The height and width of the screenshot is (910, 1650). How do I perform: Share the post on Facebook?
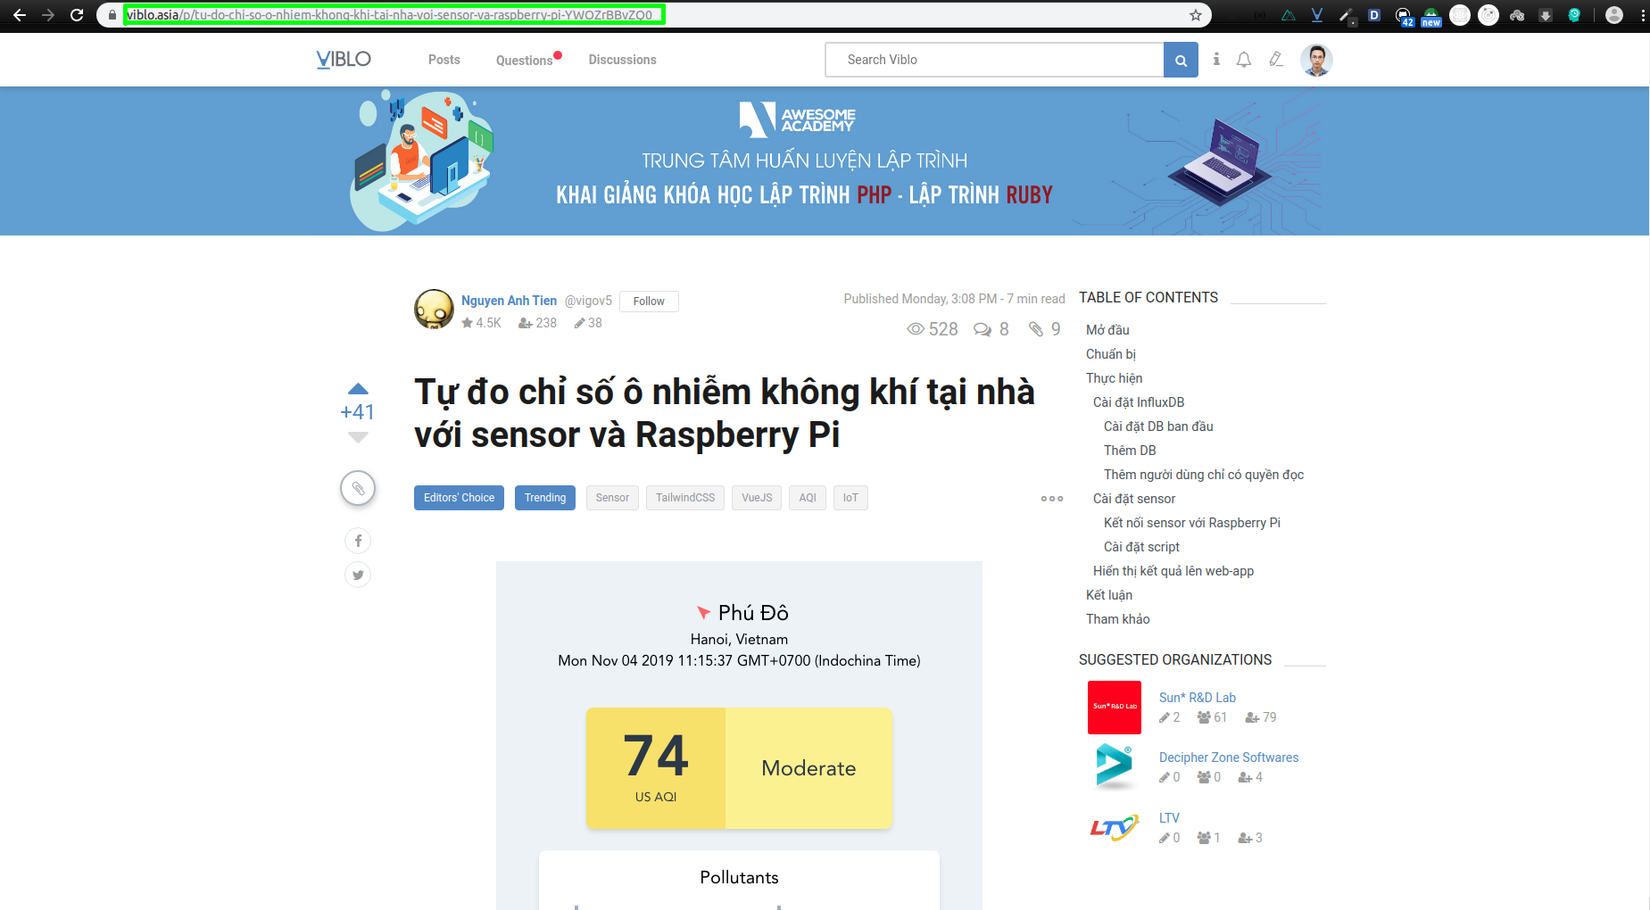358,541
